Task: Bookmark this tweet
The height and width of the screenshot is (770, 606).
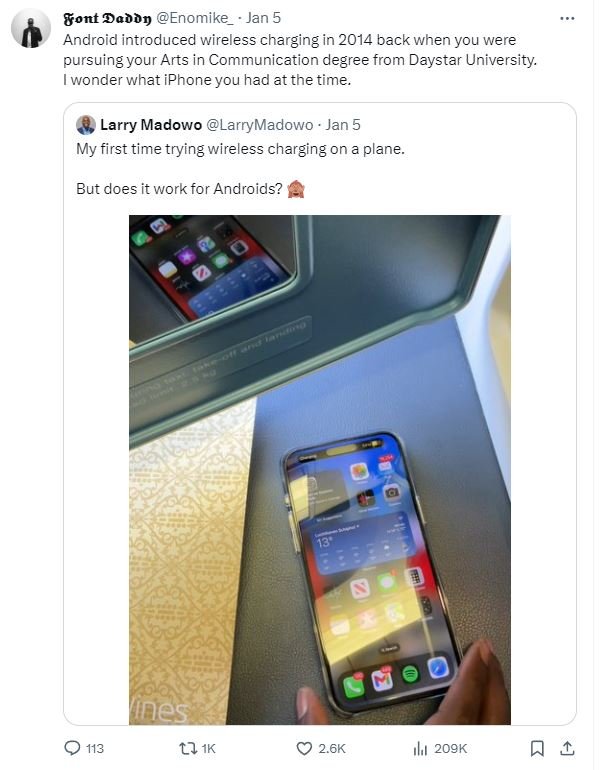Action: pos(537,748)
